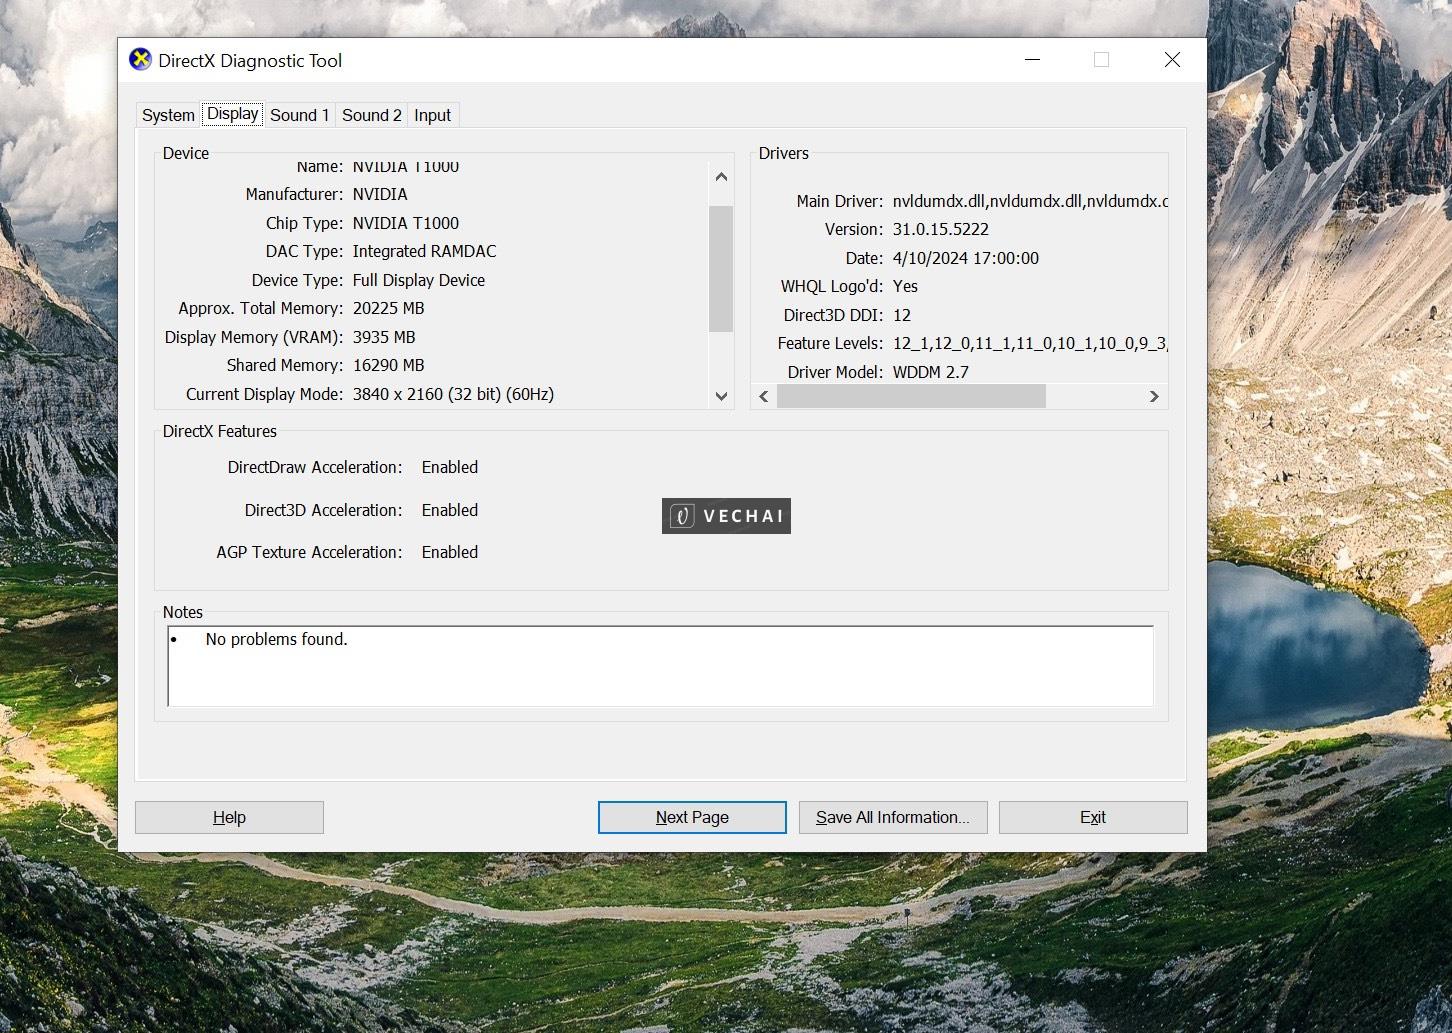
Task: Click Direct3D DDI value 12
Action: [x=902, y=315]
